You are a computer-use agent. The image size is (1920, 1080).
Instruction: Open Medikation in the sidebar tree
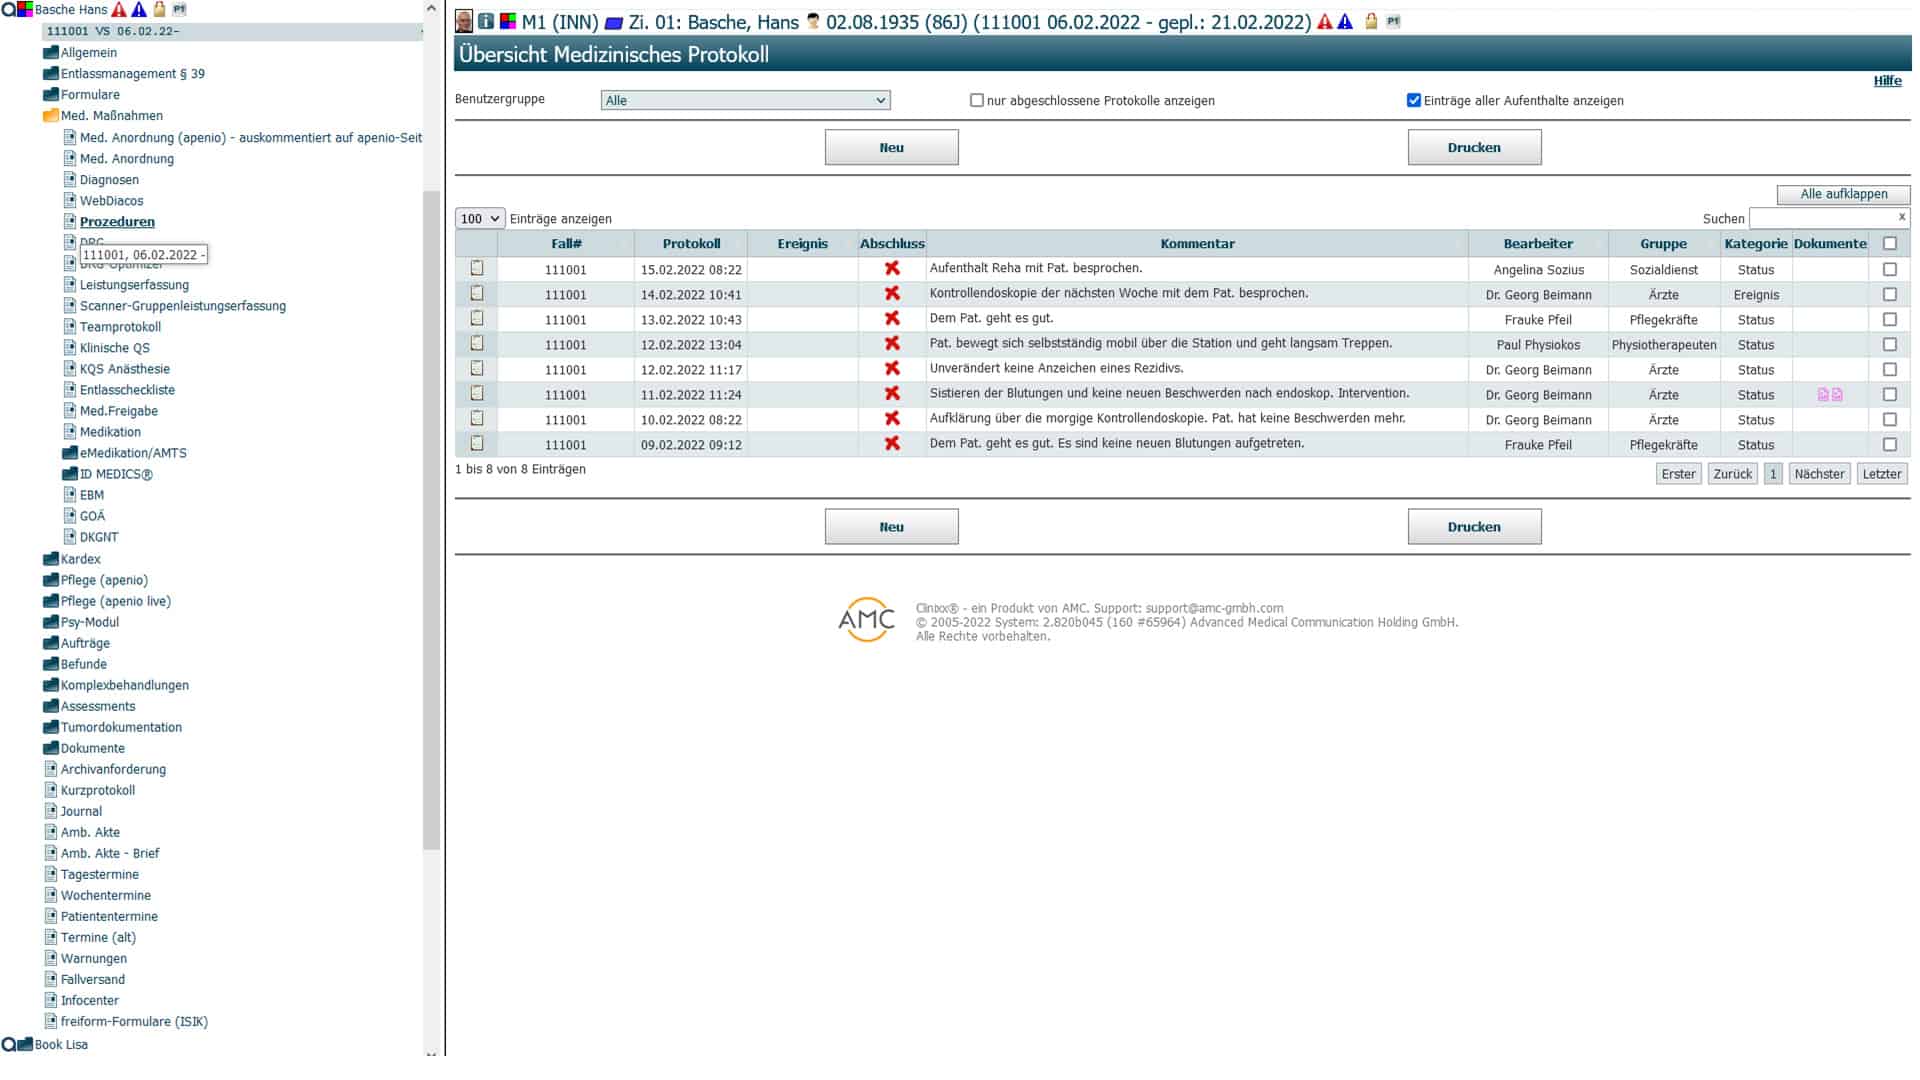(x=110, y=432)
